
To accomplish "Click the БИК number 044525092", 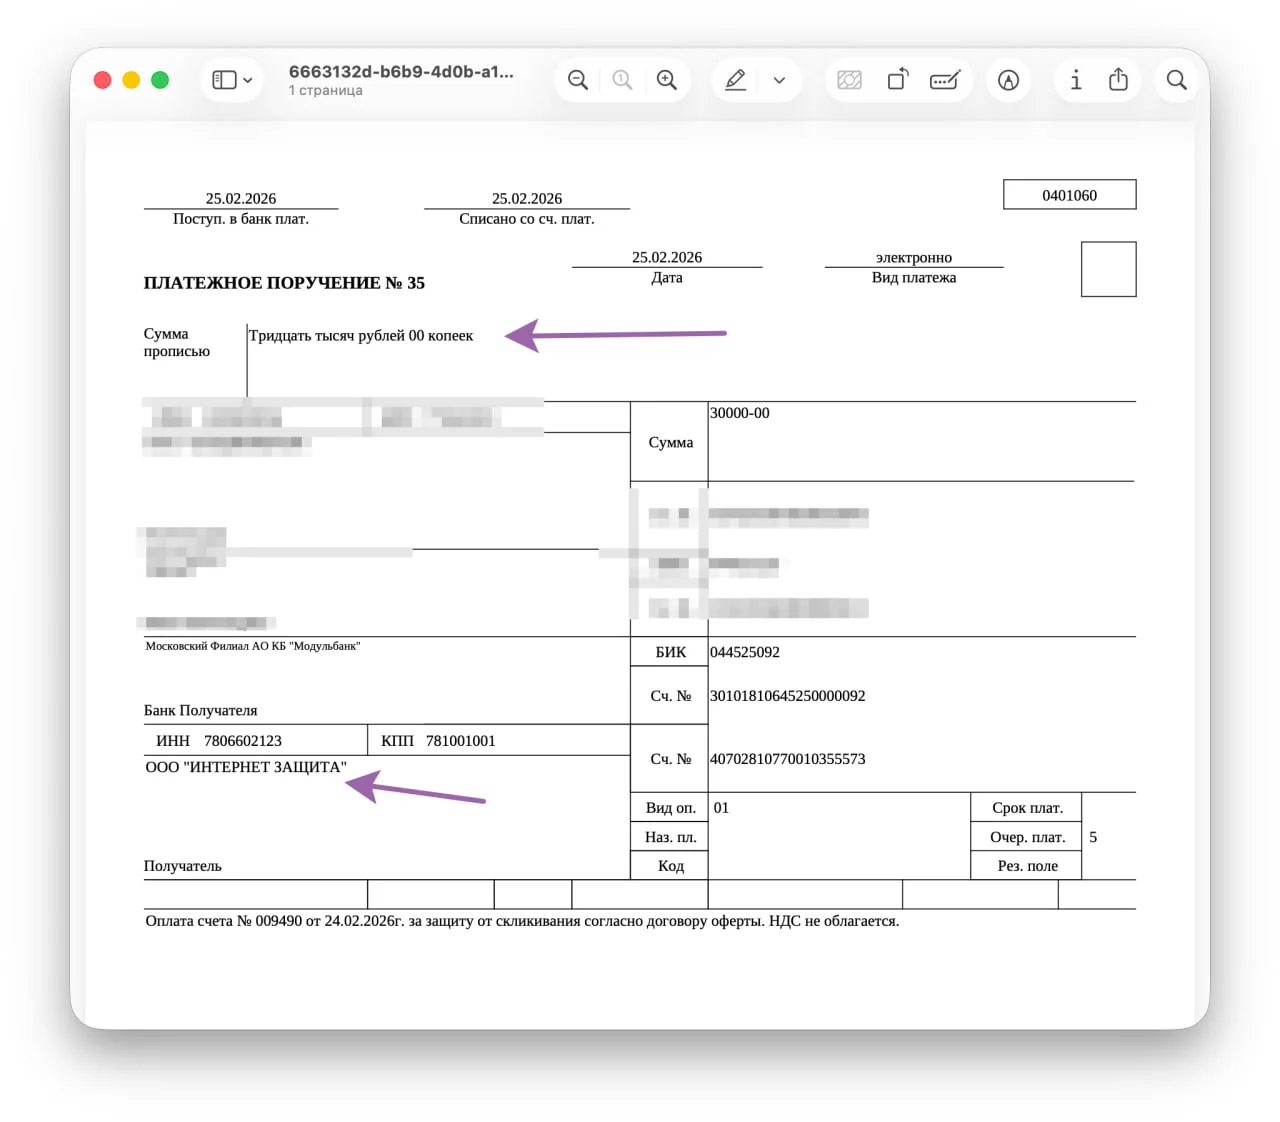I will pos(745,652).
